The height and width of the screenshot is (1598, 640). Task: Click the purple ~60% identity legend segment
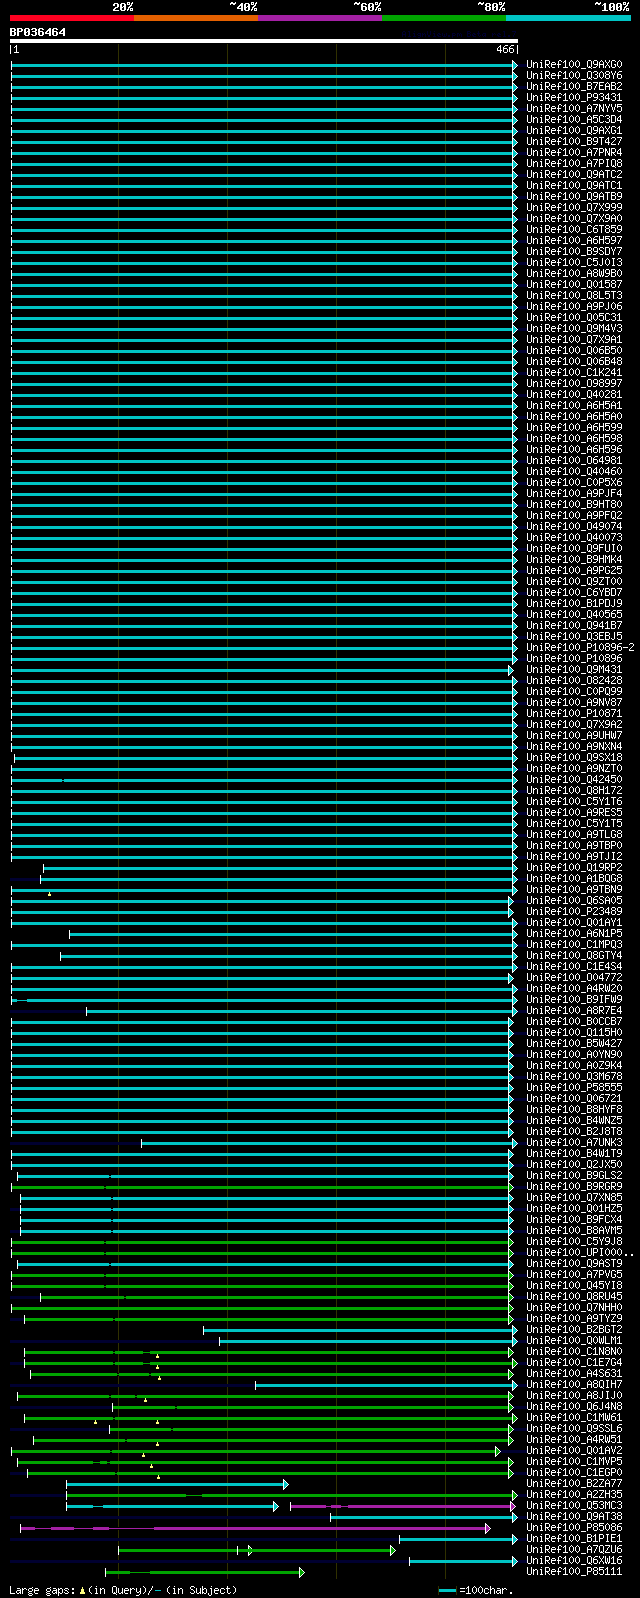[x=320, y=18]
